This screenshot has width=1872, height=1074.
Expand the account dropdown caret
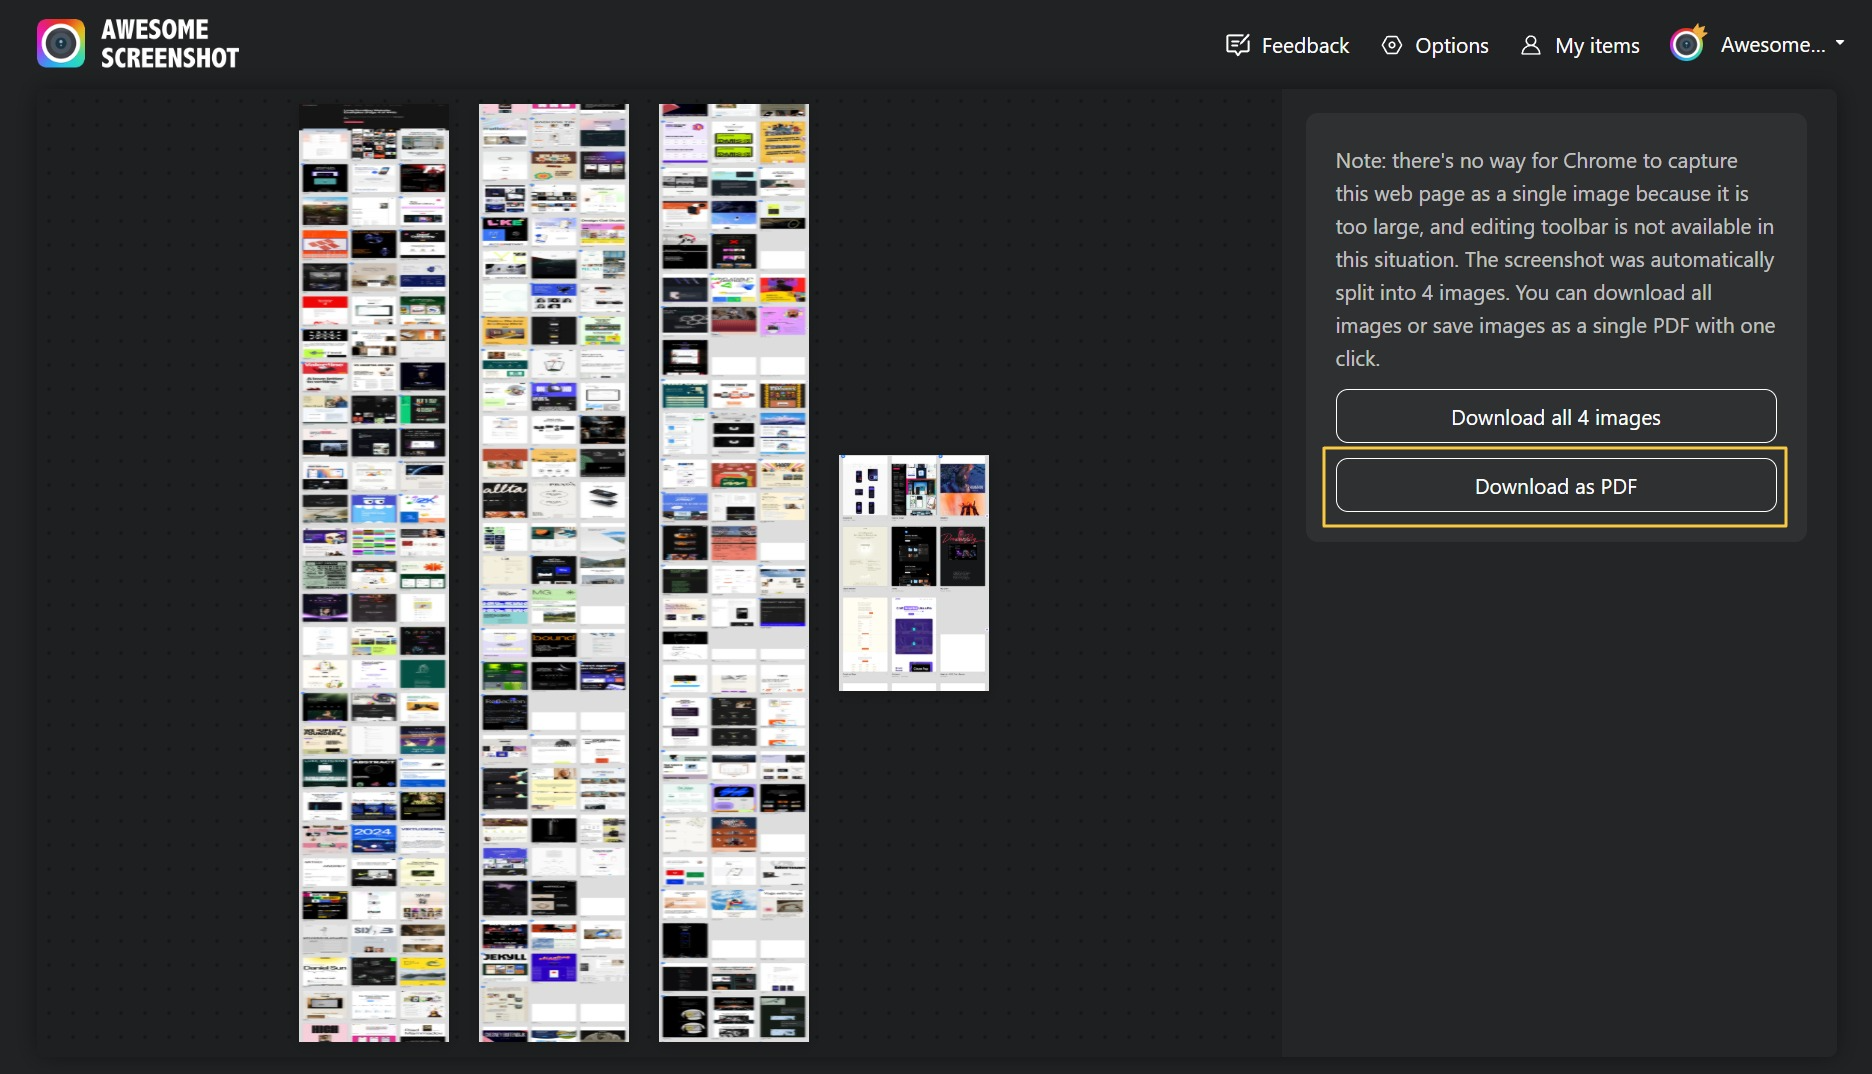tap(1840, 43)
